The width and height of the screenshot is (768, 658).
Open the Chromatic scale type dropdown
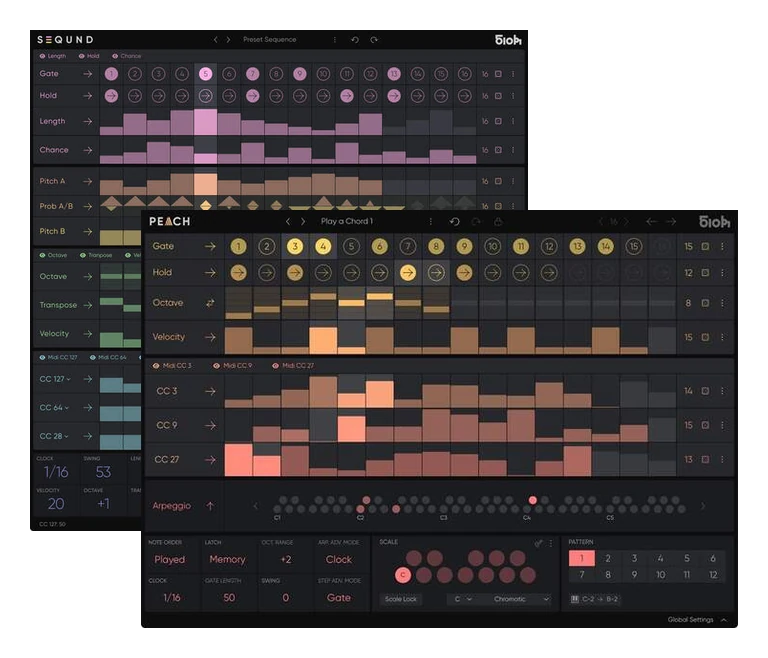(x=520, y=599)
